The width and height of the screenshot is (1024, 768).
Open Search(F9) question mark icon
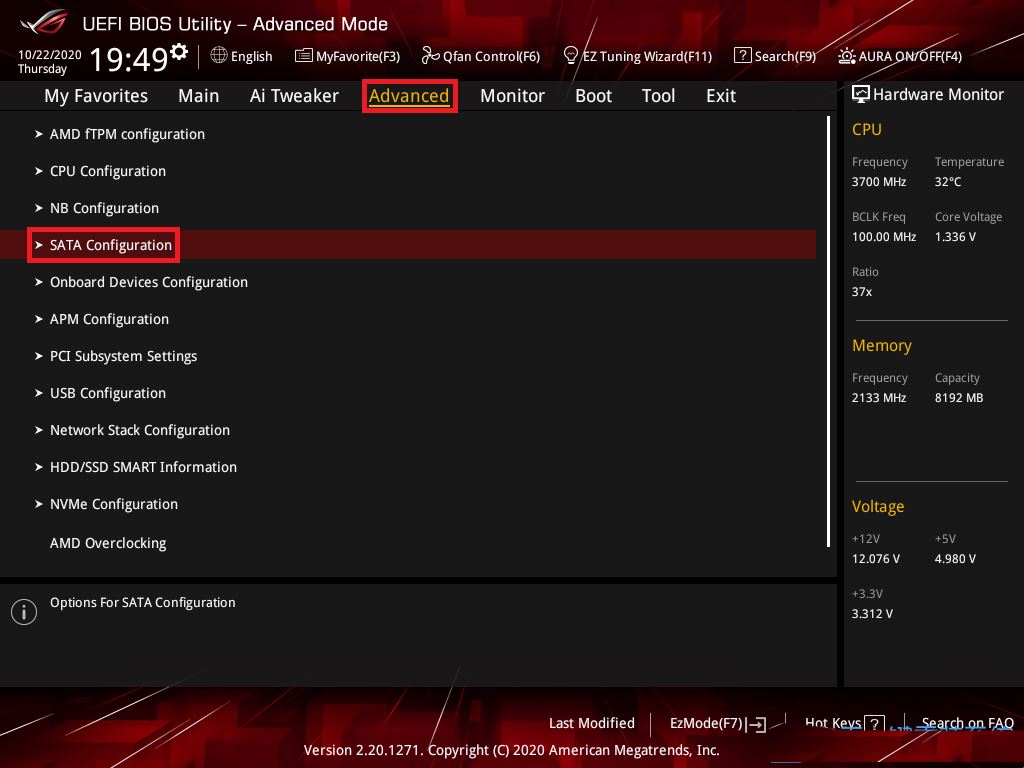pos(742,56)
